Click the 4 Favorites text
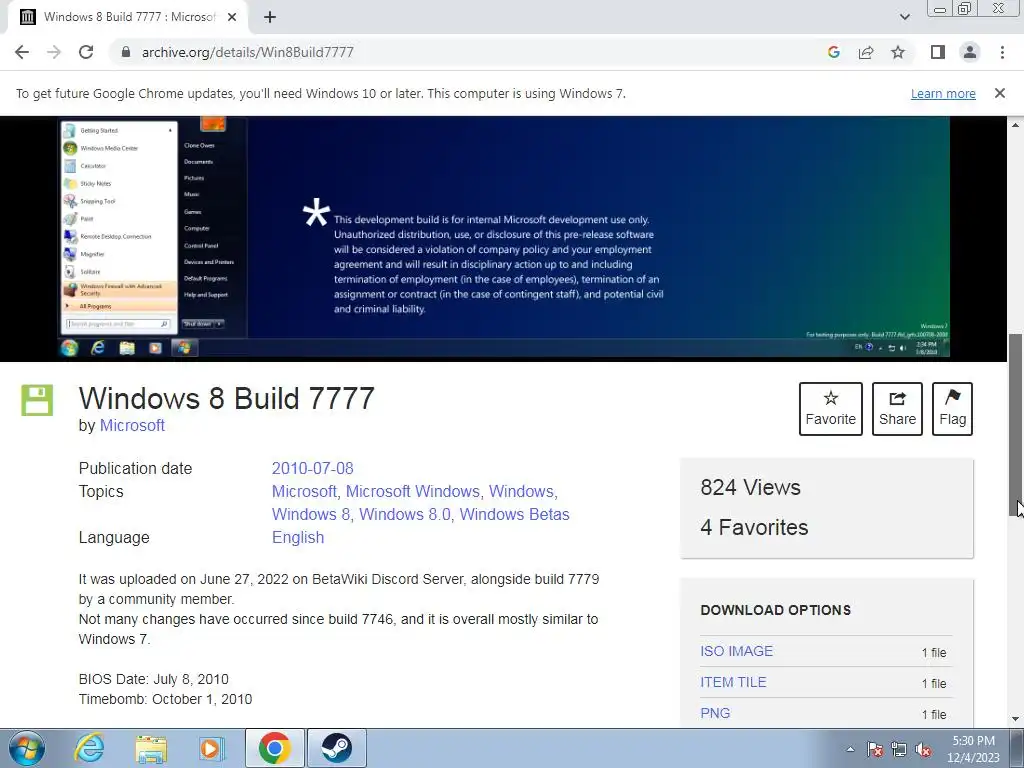Image resolution: width=1024 pixels, height=768 pixels. [754, 527]
